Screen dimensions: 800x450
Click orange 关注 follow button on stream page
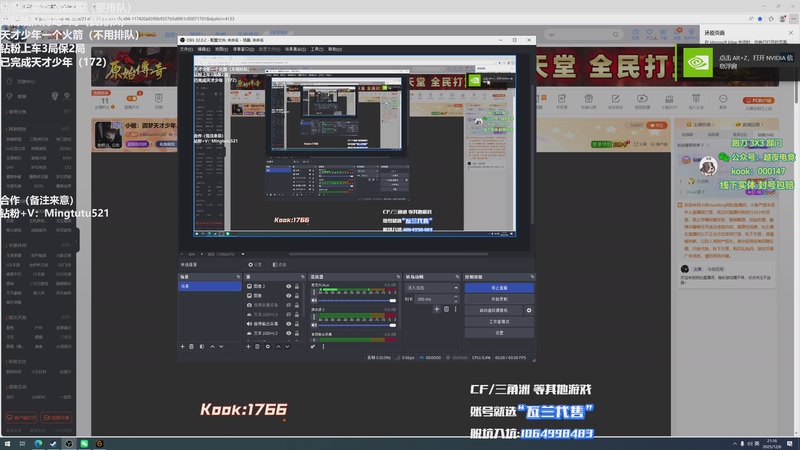pos(657,125)
